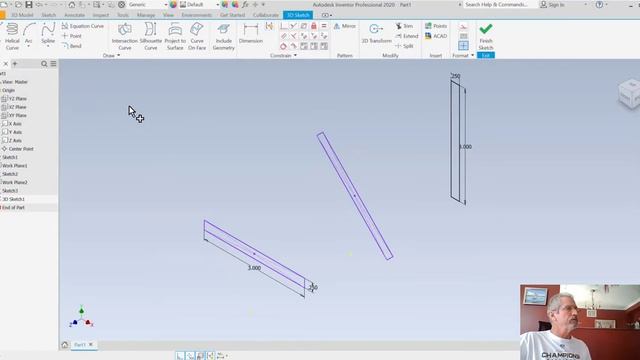Viewport: 640px width, 360px height.
Task: Start the Intersection Curve tool
Action: (124, 36)
